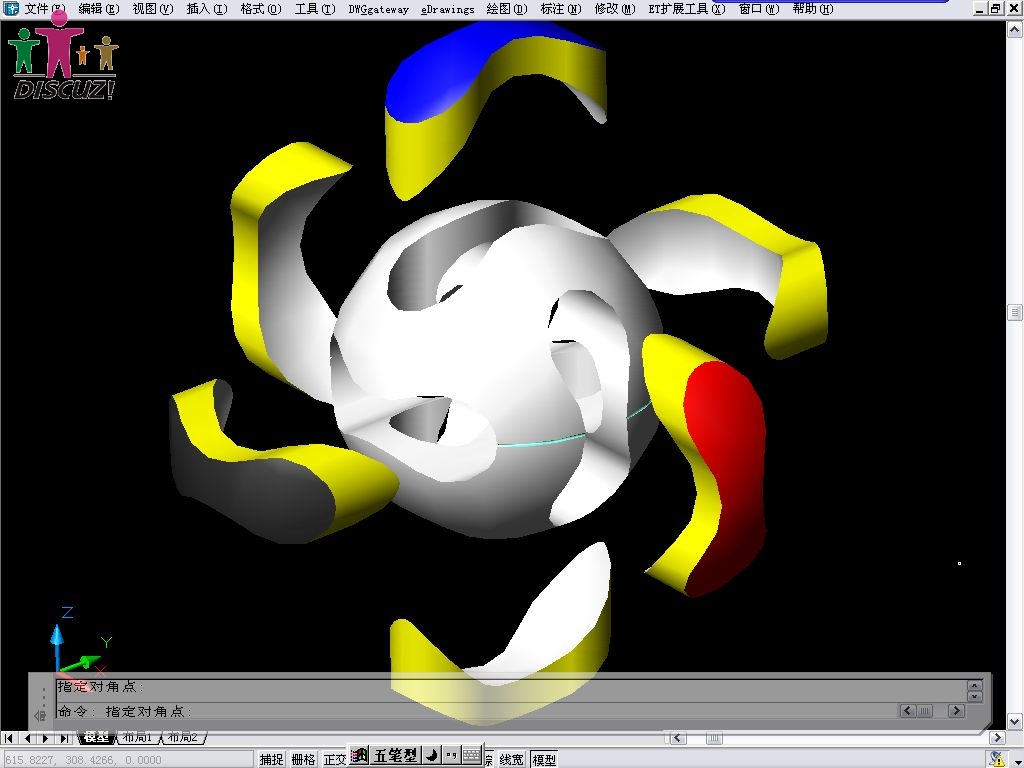
Task: Click the vertical scrollbar up arrow
Action: (1015, 29)
